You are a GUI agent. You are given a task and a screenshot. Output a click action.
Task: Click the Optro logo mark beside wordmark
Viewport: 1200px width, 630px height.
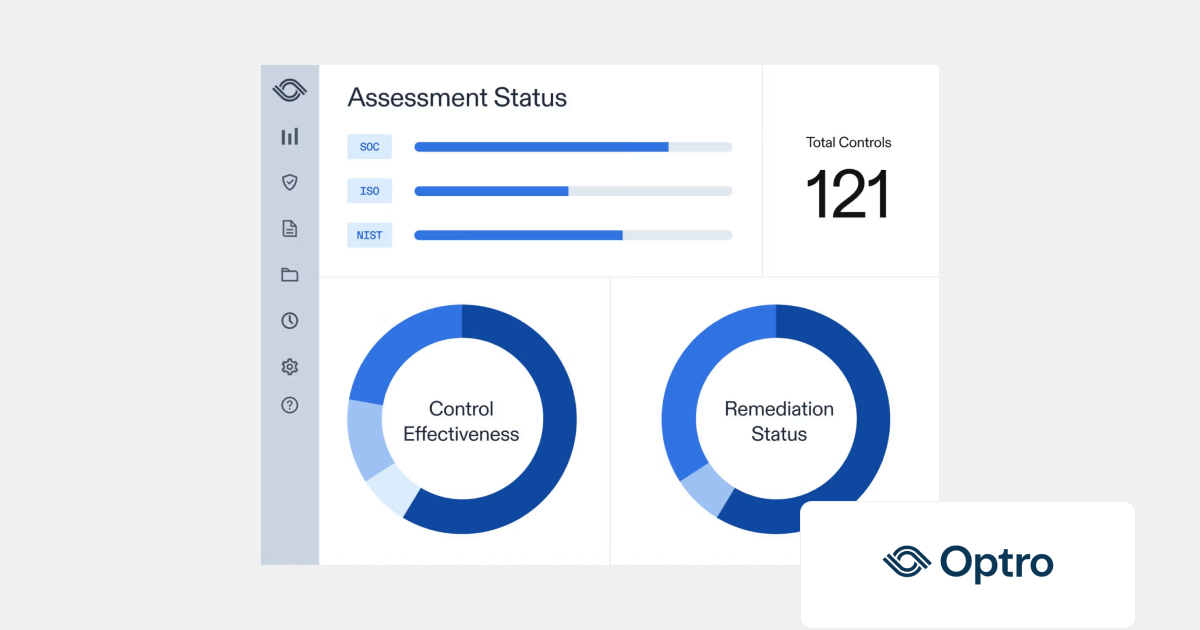click(907, 562)
